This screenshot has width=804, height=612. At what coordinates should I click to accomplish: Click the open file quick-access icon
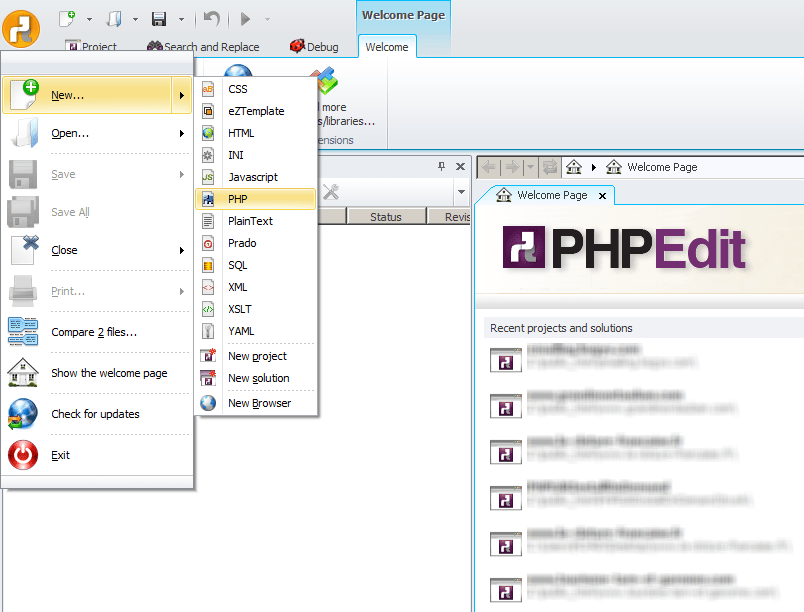click(114, 19)
